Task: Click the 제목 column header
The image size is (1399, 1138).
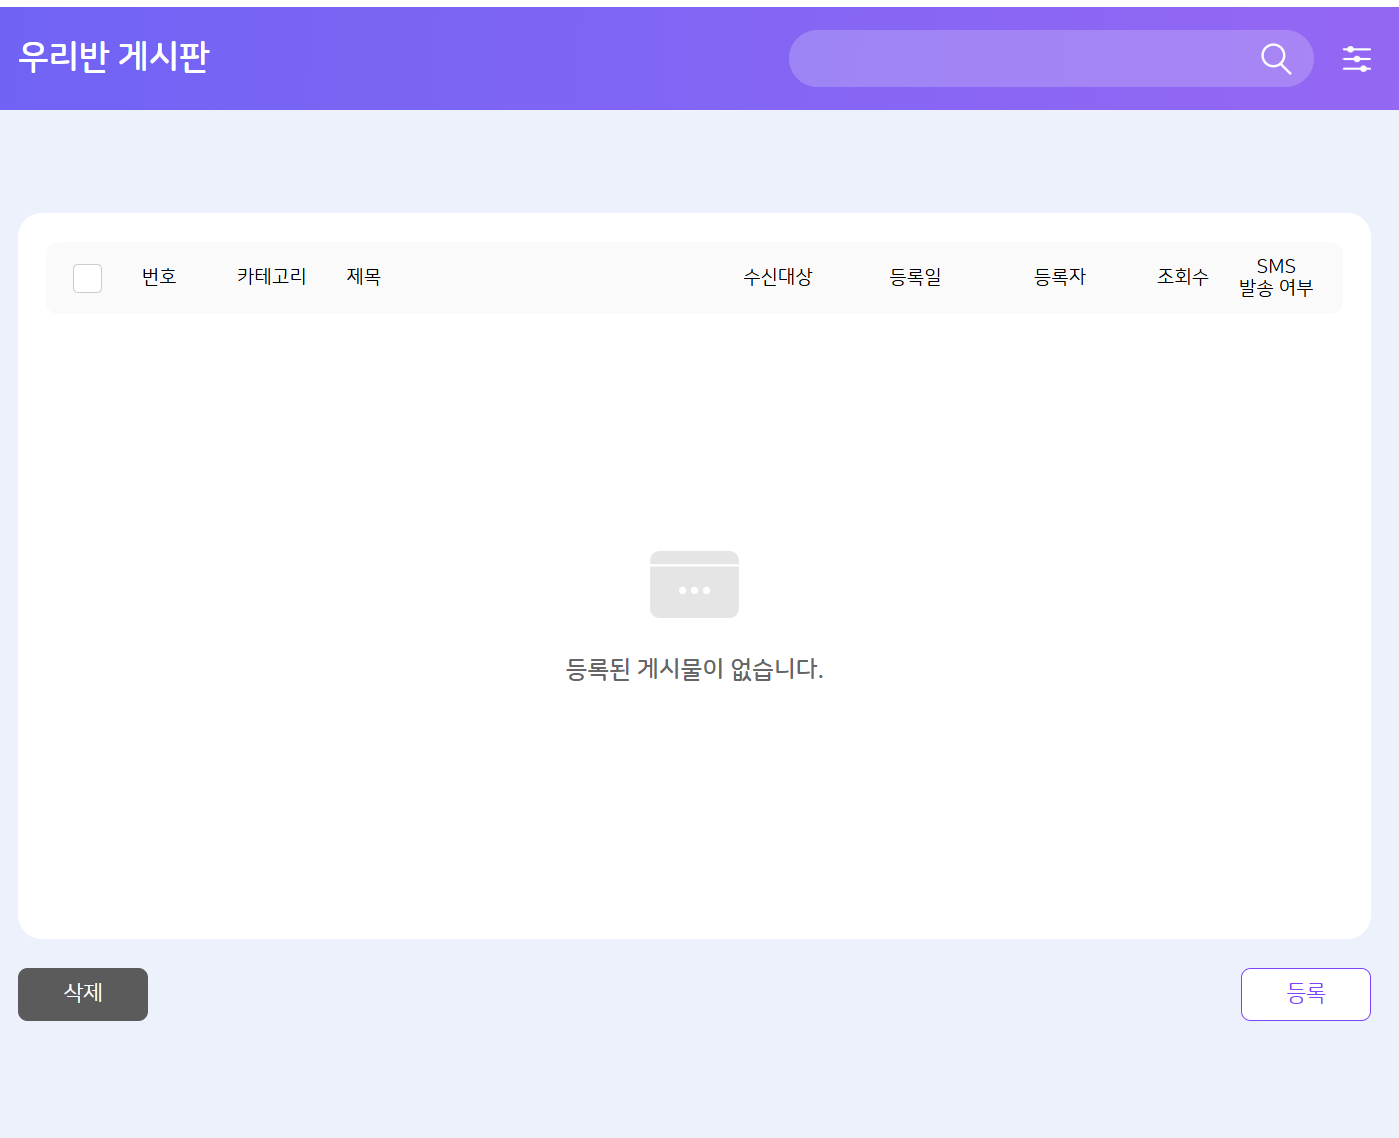Action: point(363,277)
